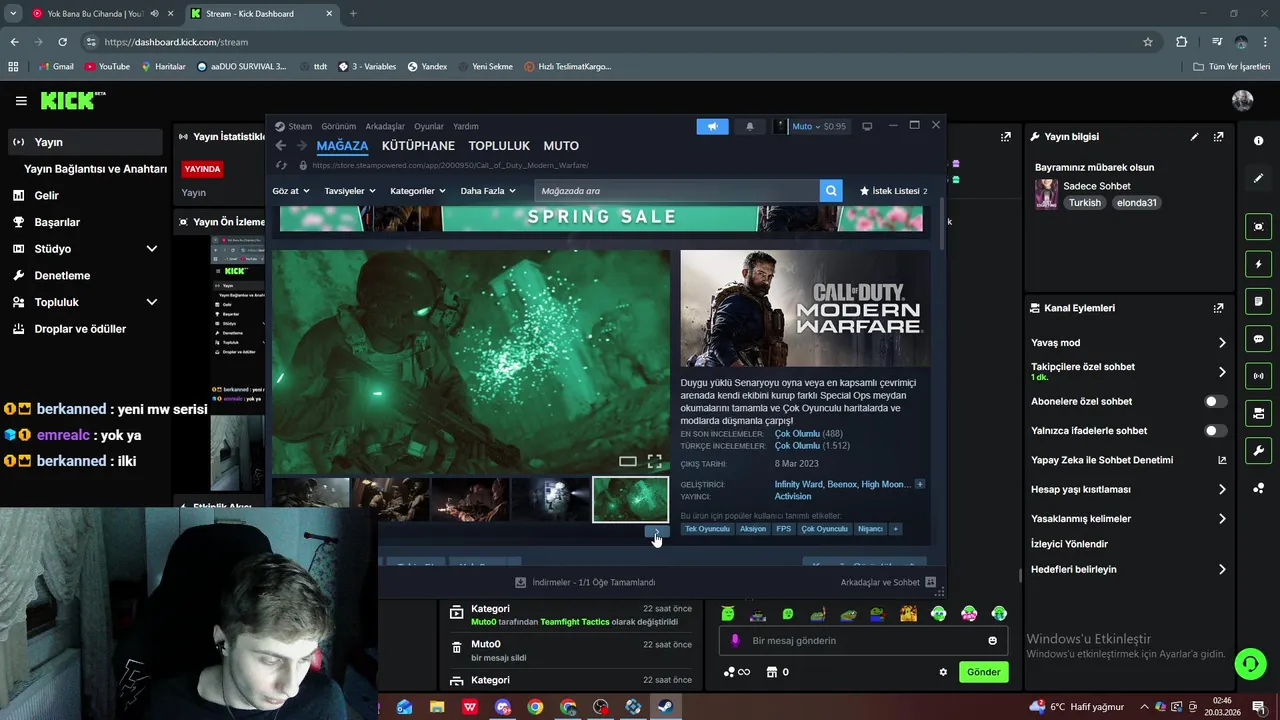
Task: Toggle fullscreen on the Steam game video
Action: tap(654, 461)
